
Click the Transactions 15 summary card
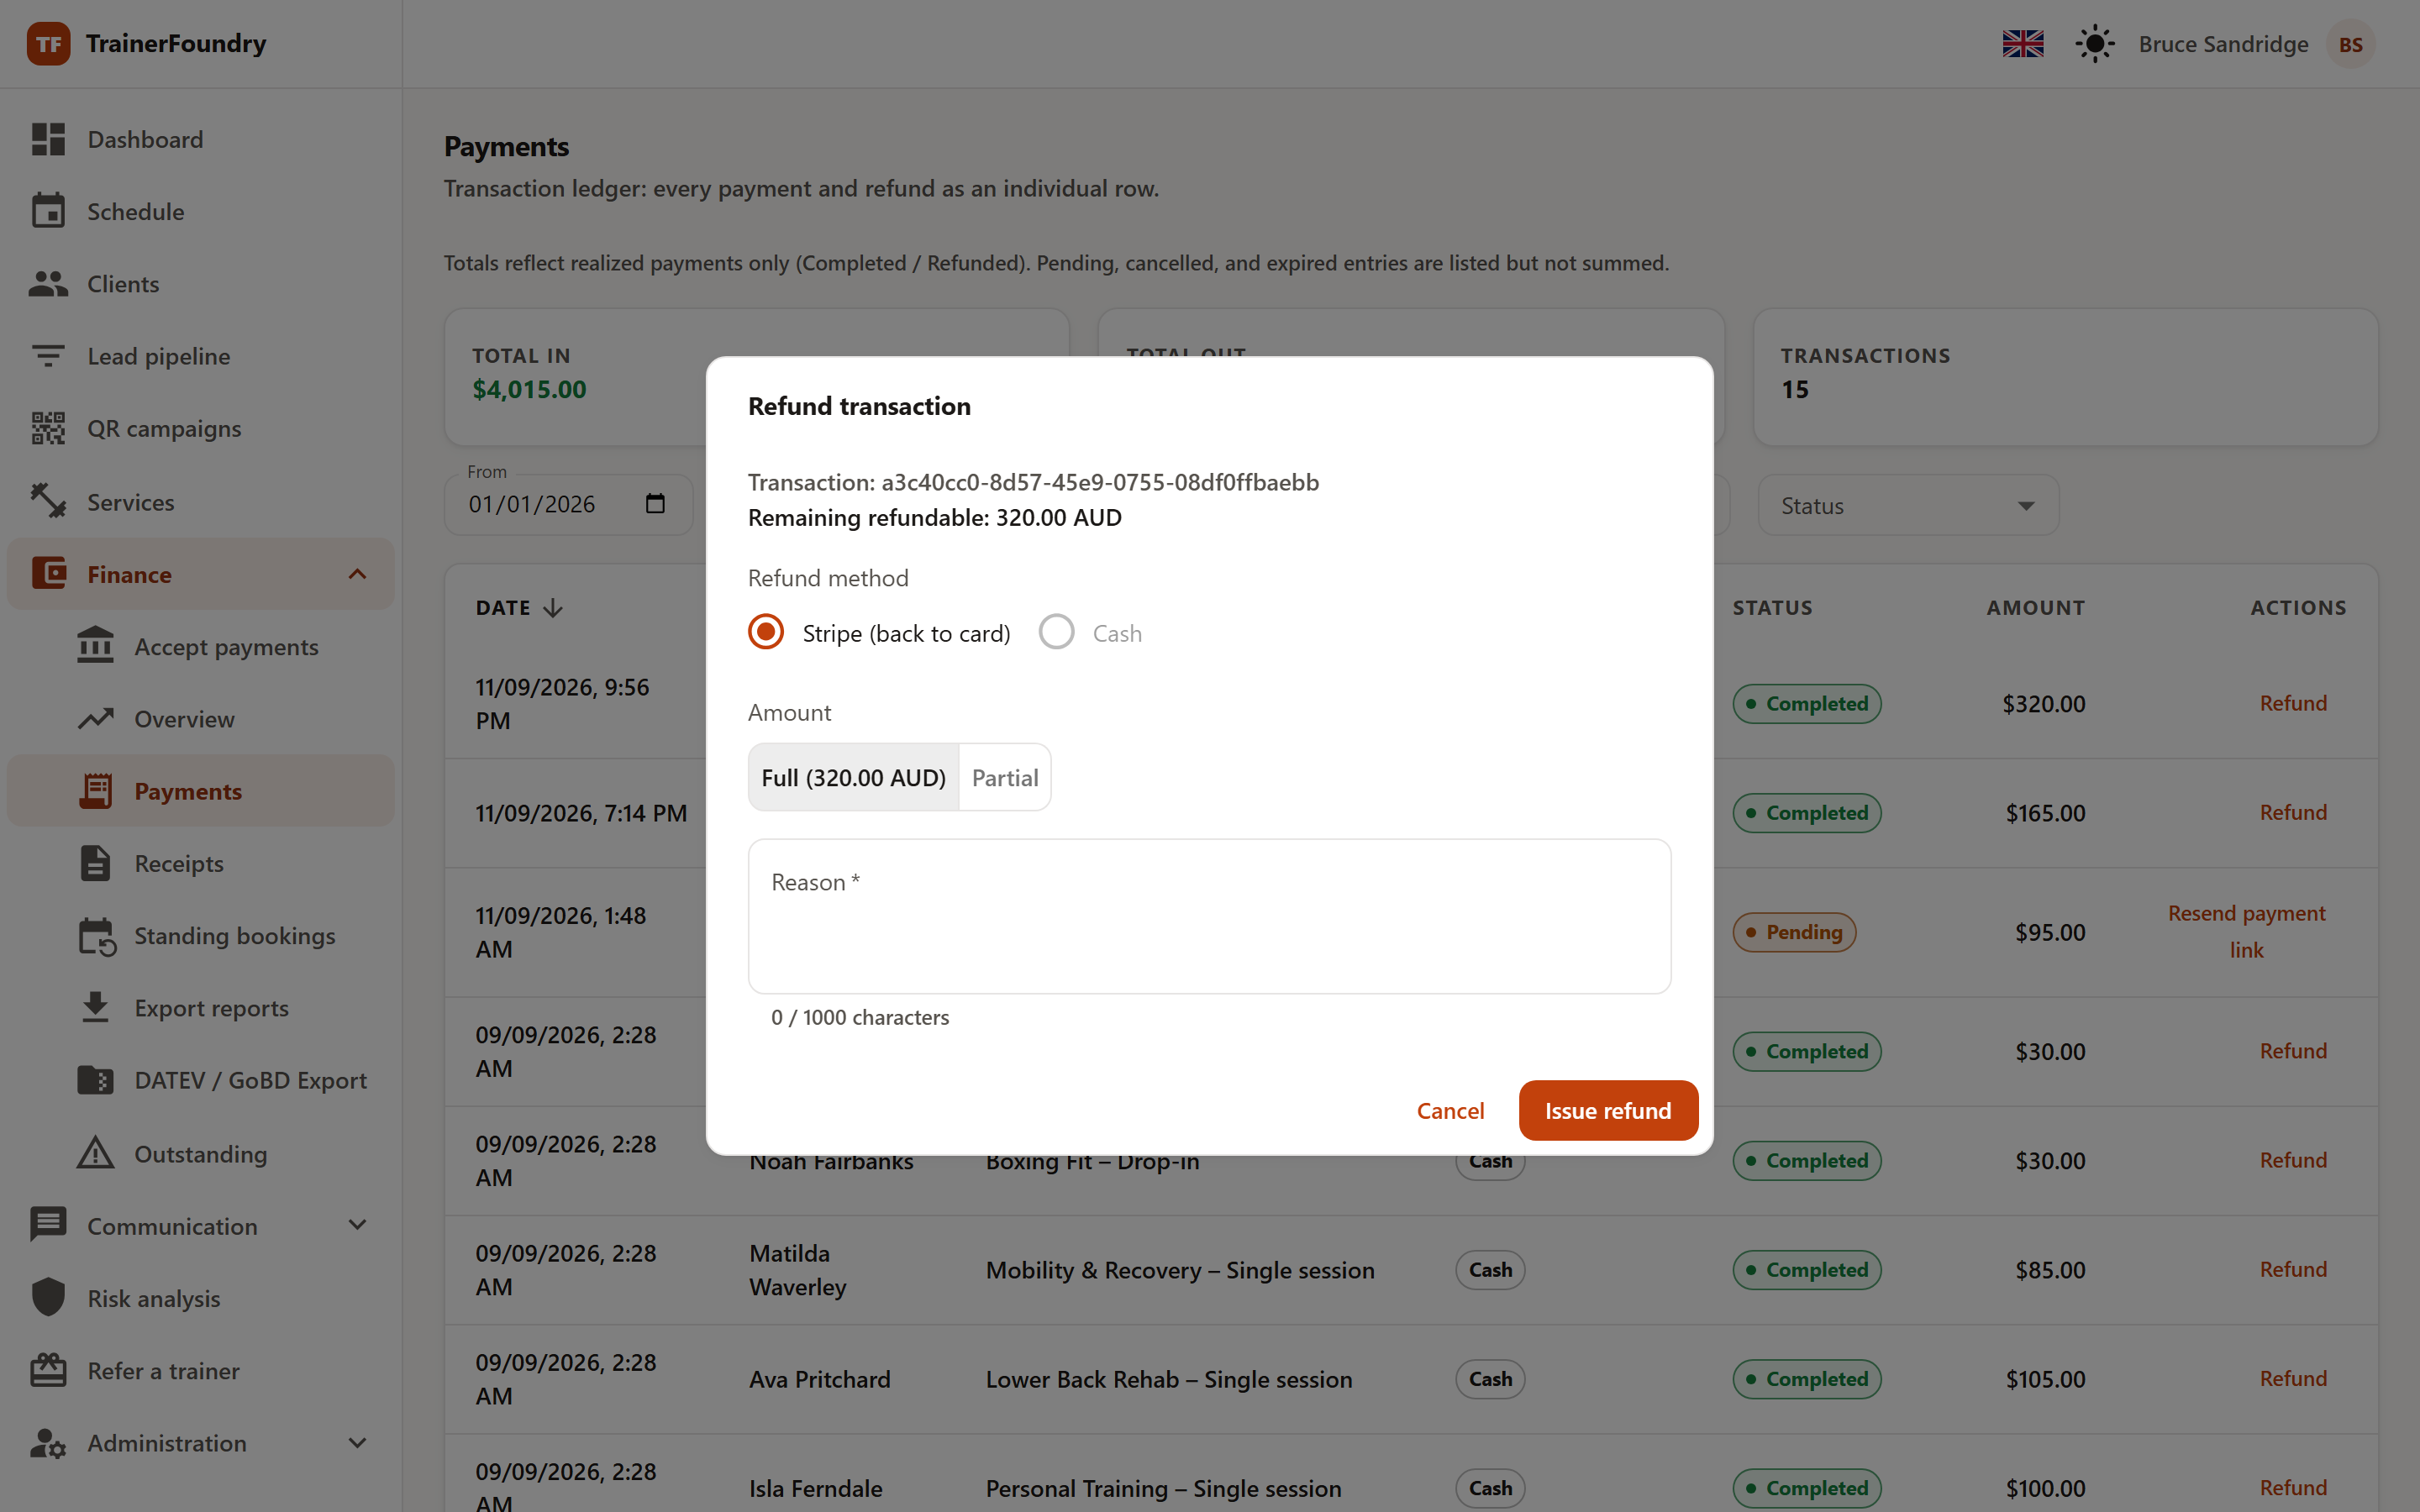pyautogui.click(x=2065, y=377)
